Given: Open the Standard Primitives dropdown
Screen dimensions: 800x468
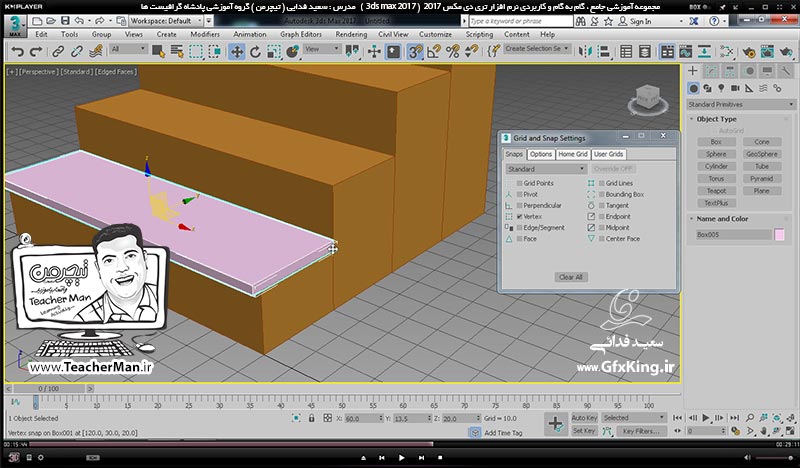Looking at the screenshot, I should 741,105.
